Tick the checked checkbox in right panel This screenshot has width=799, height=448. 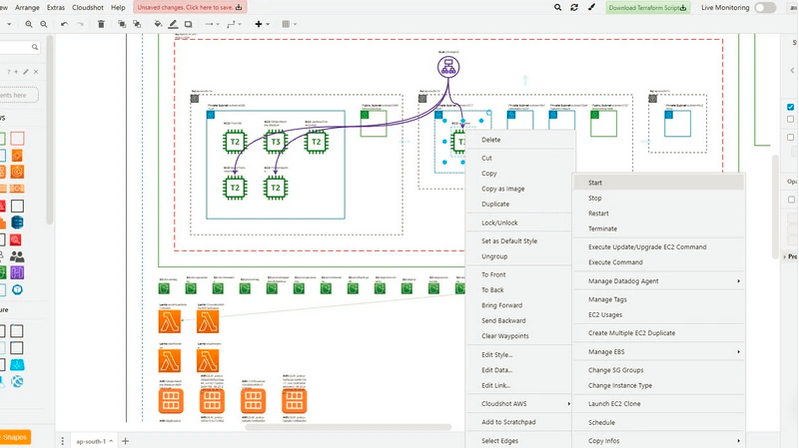point(790,106)
